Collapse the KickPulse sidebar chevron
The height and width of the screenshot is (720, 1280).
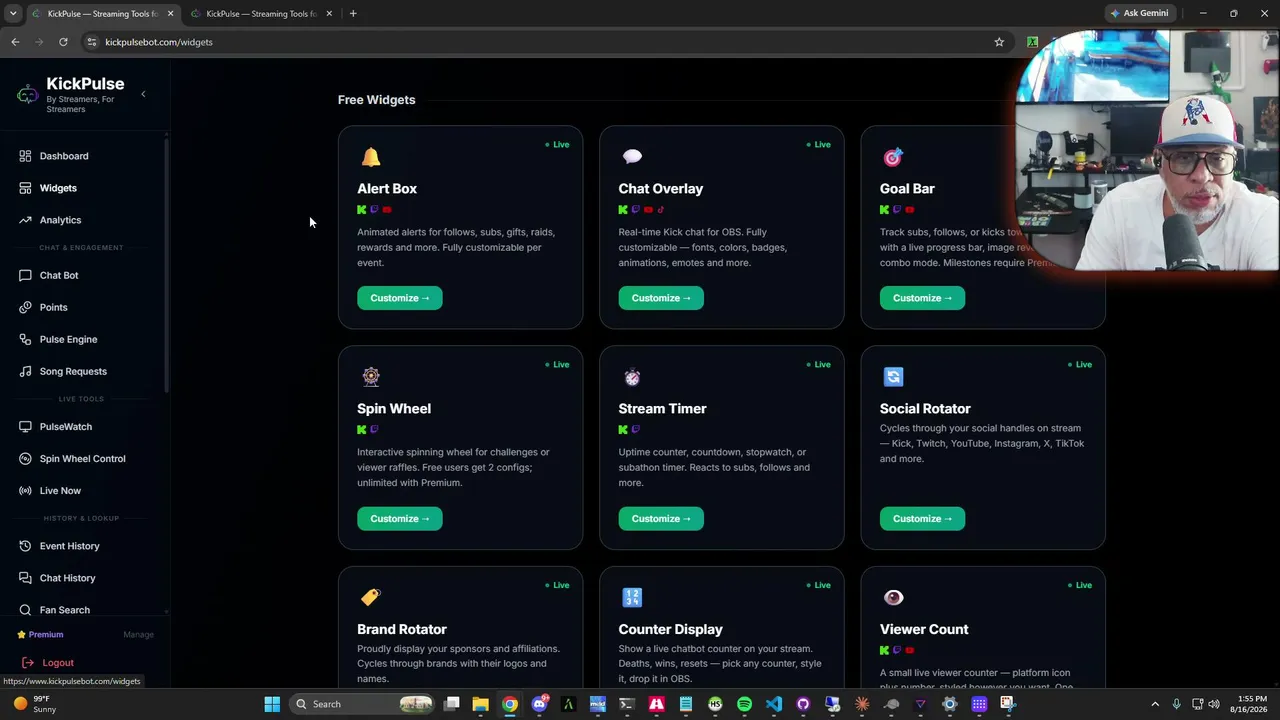pyautogui.click(x=143, y=94)
